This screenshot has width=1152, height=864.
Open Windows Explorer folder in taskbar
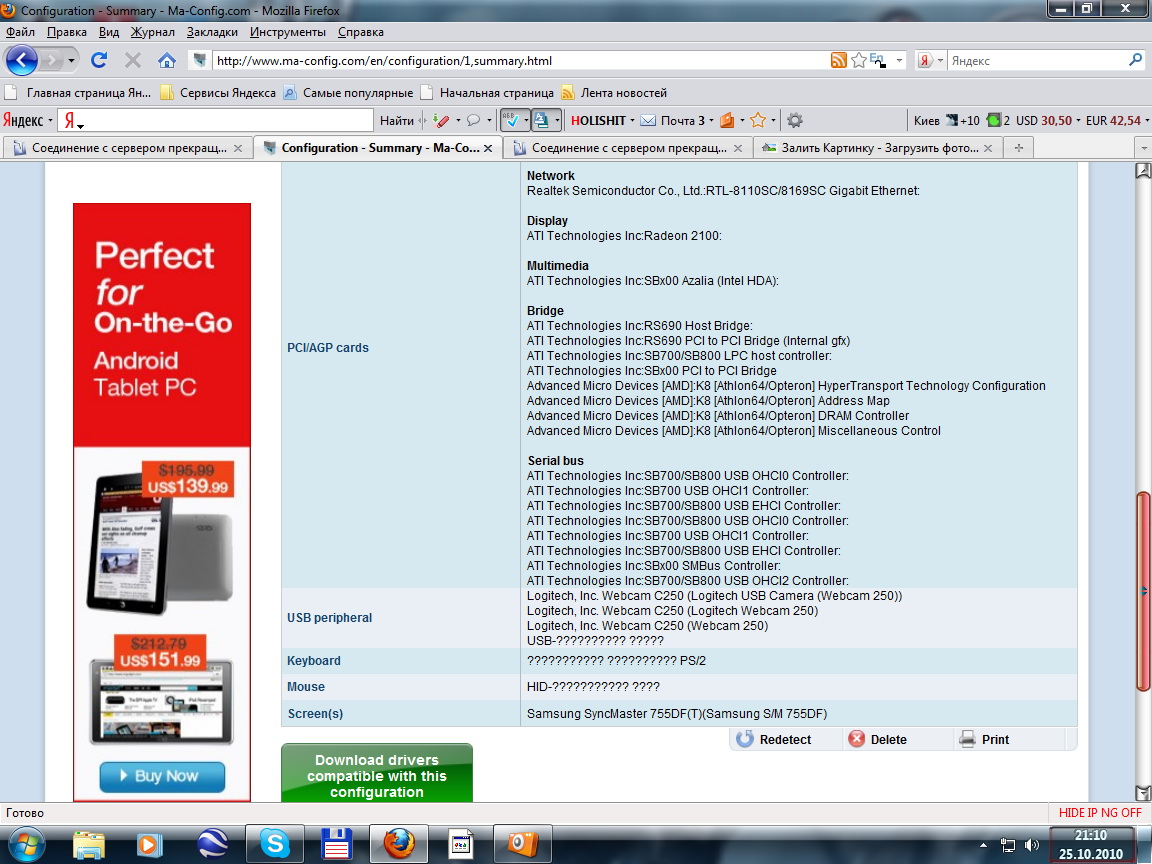(x=89, y=844)
